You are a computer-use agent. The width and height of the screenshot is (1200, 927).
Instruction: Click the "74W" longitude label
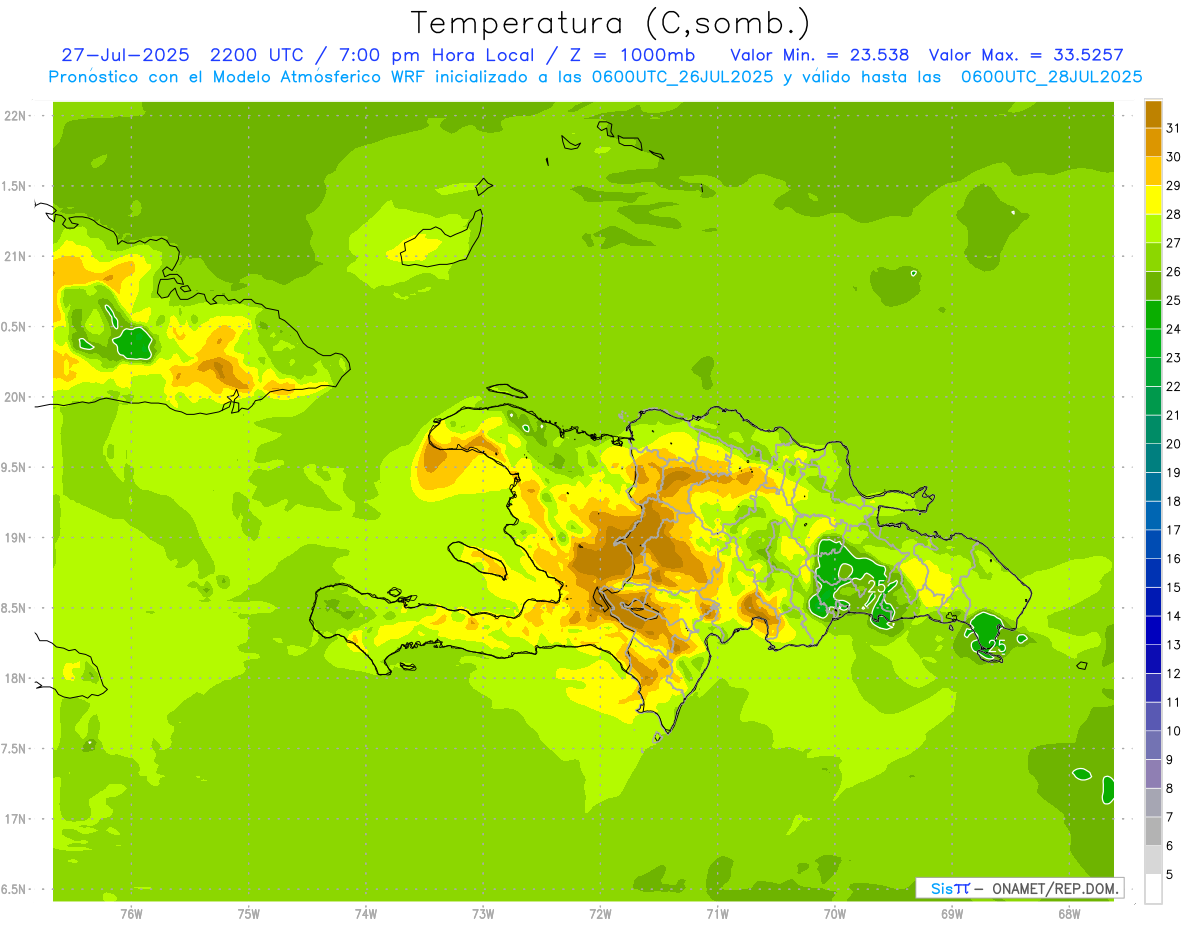[x=366, y=913]
